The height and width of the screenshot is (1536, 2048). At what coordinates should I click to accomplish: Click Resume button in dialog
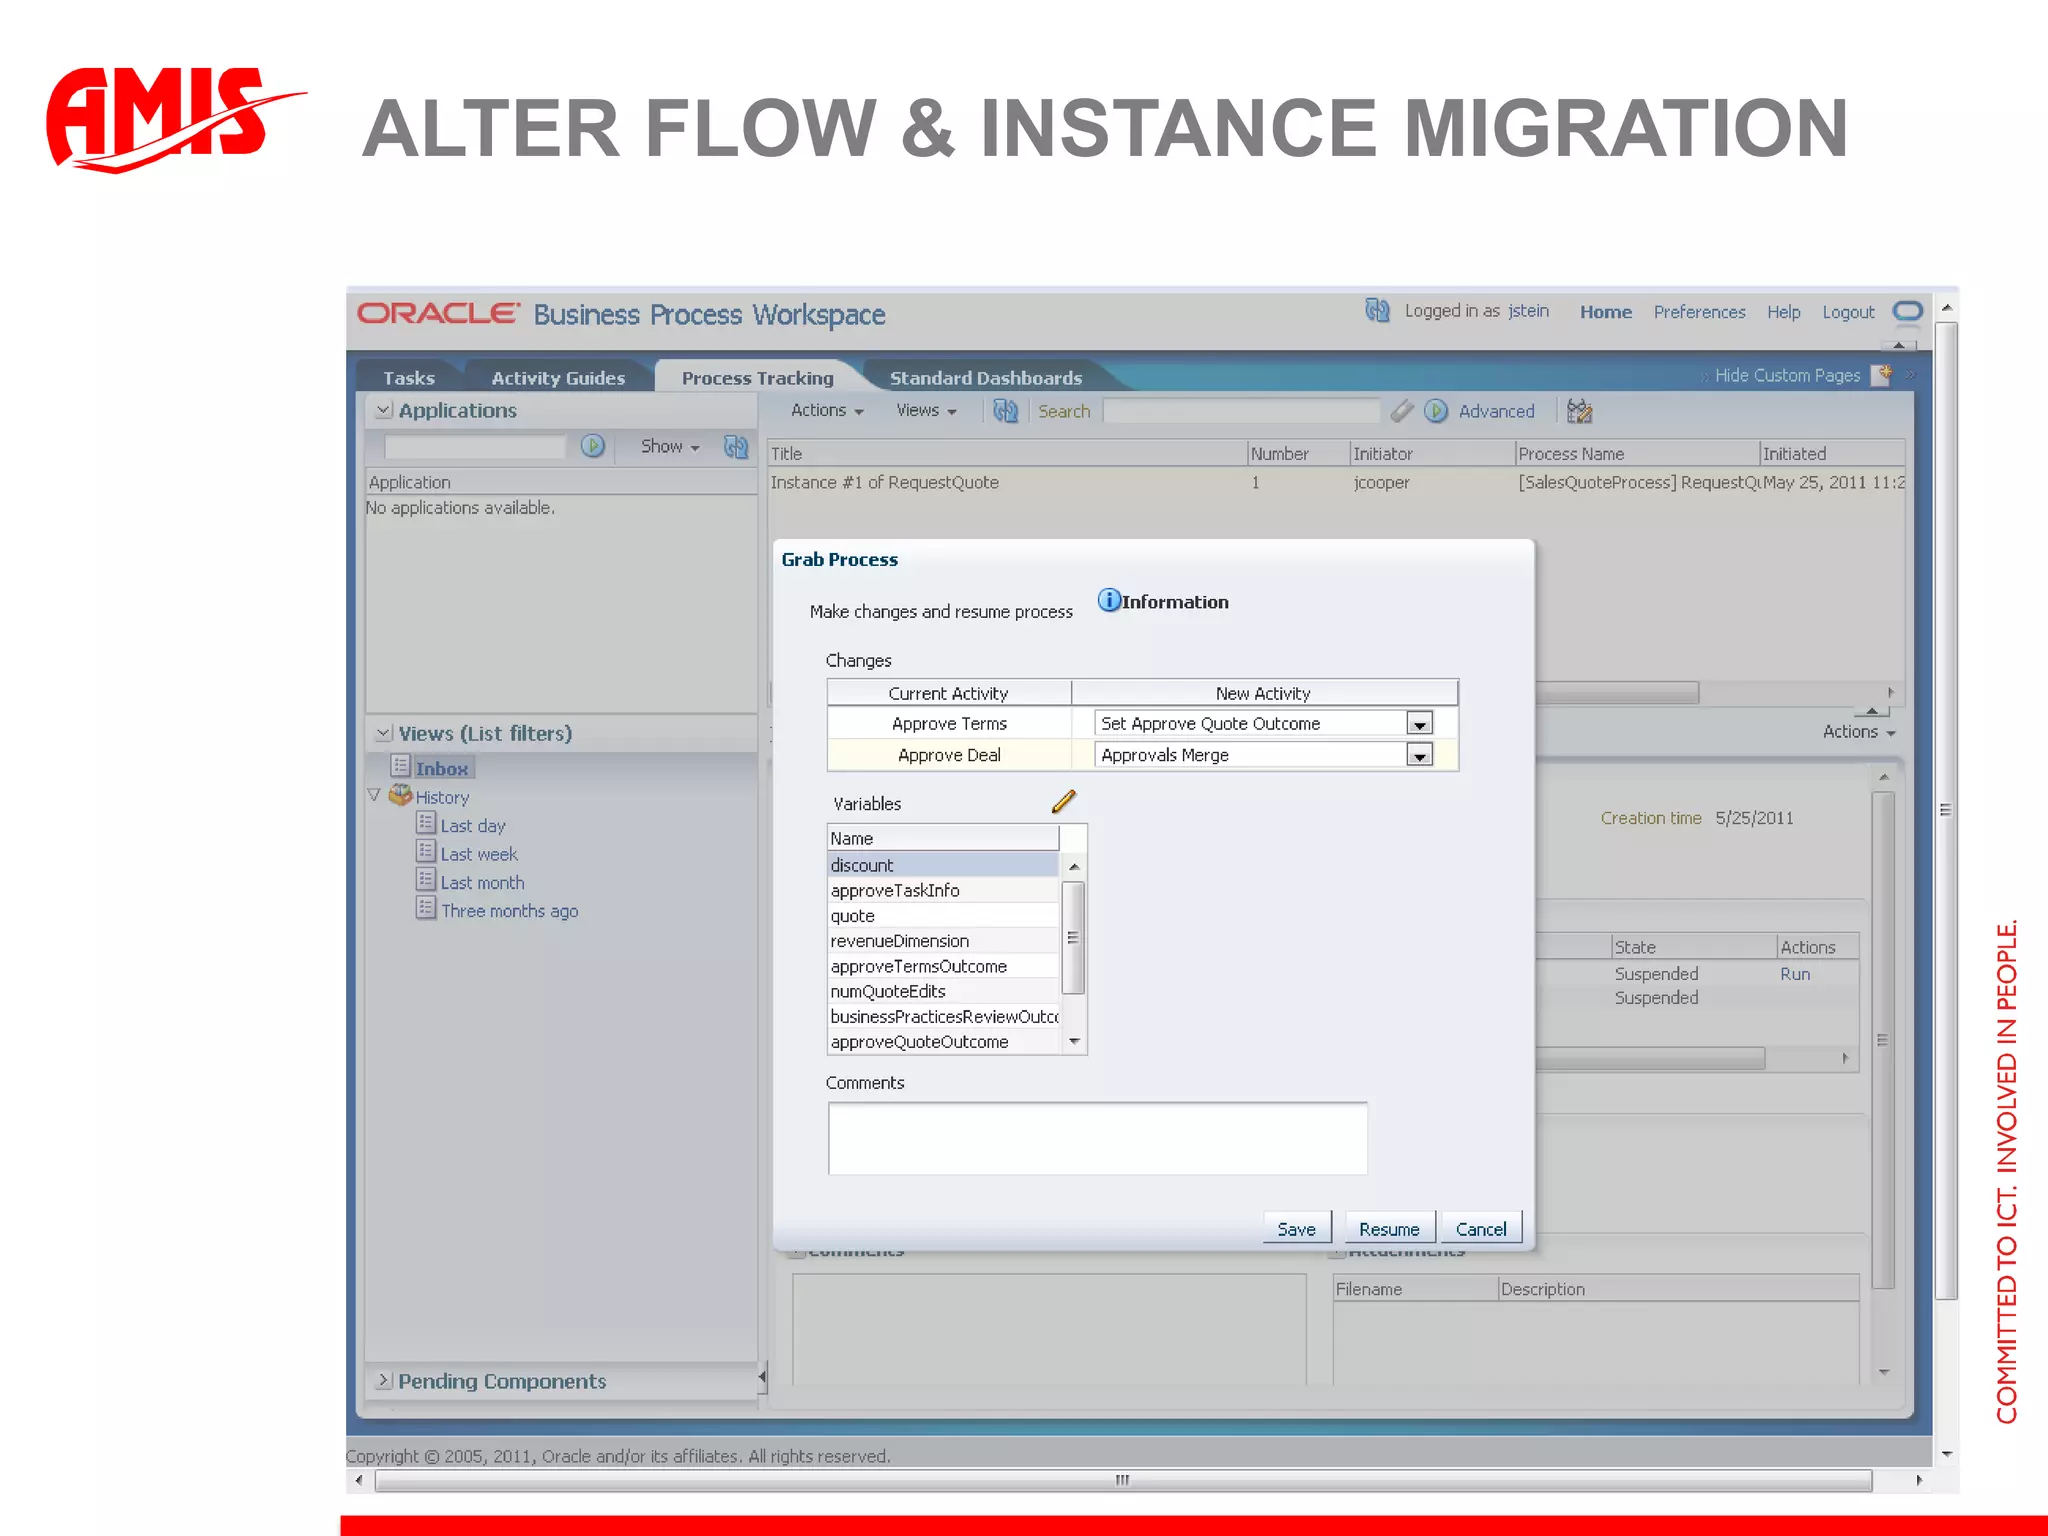pos(1389,1229)
